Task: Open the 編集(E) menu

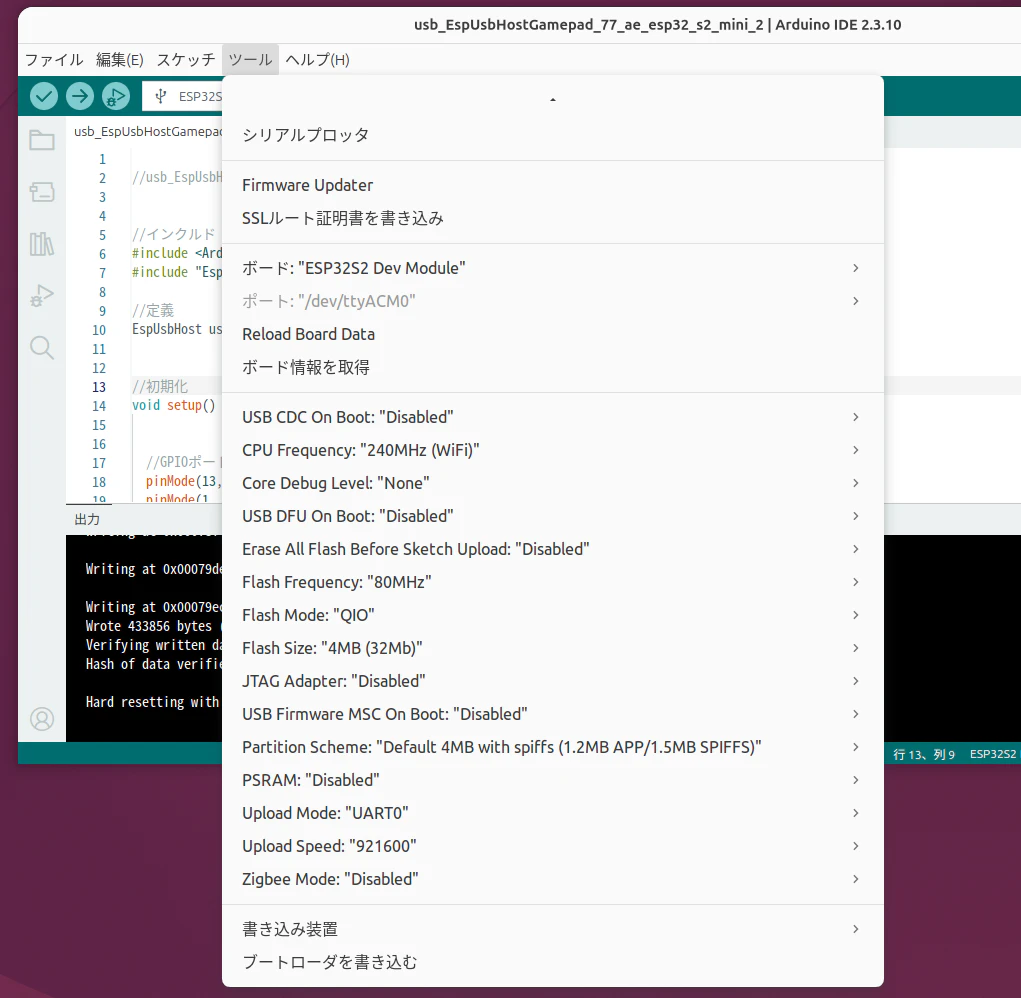Action: point(120,60)
